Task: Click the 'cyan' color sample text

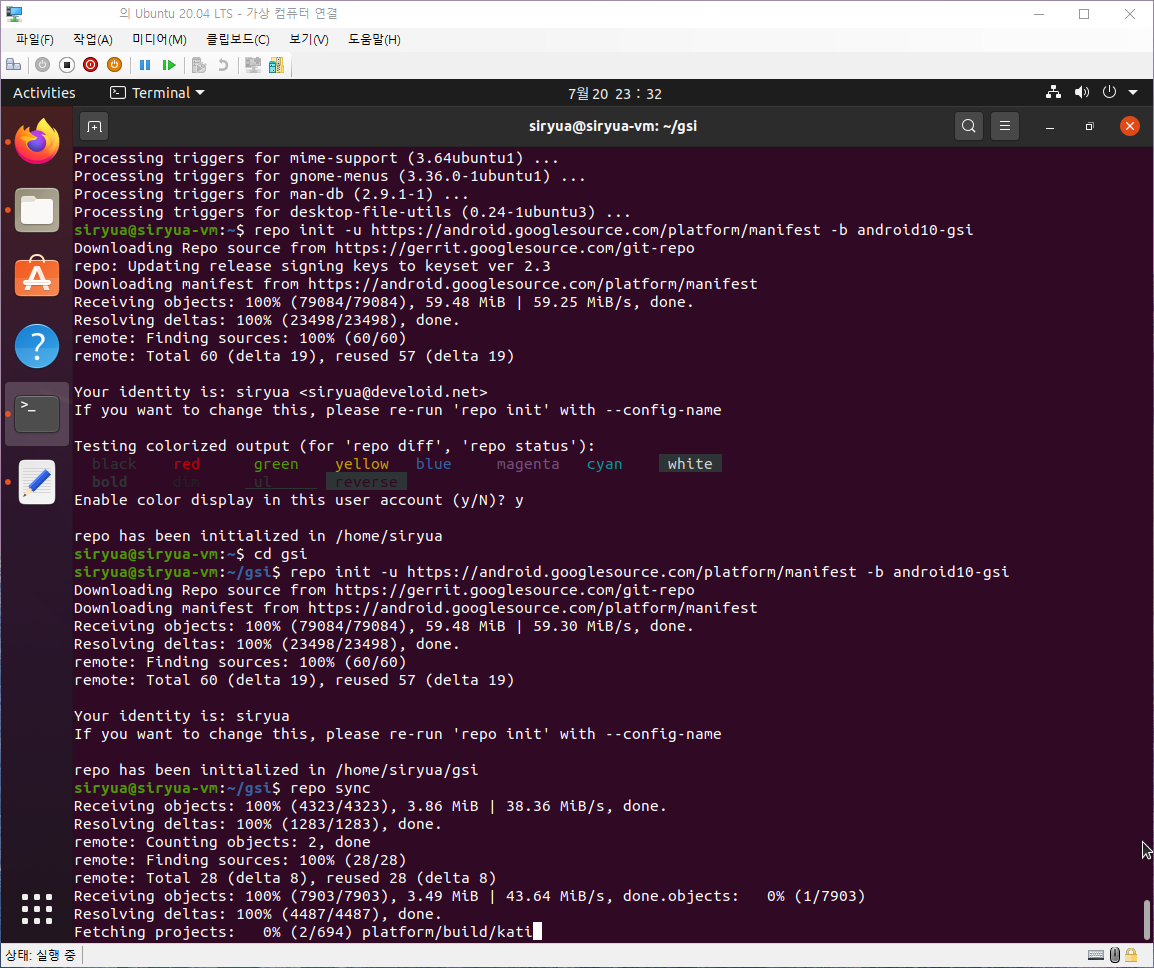Action: click(x=604, y=464)
